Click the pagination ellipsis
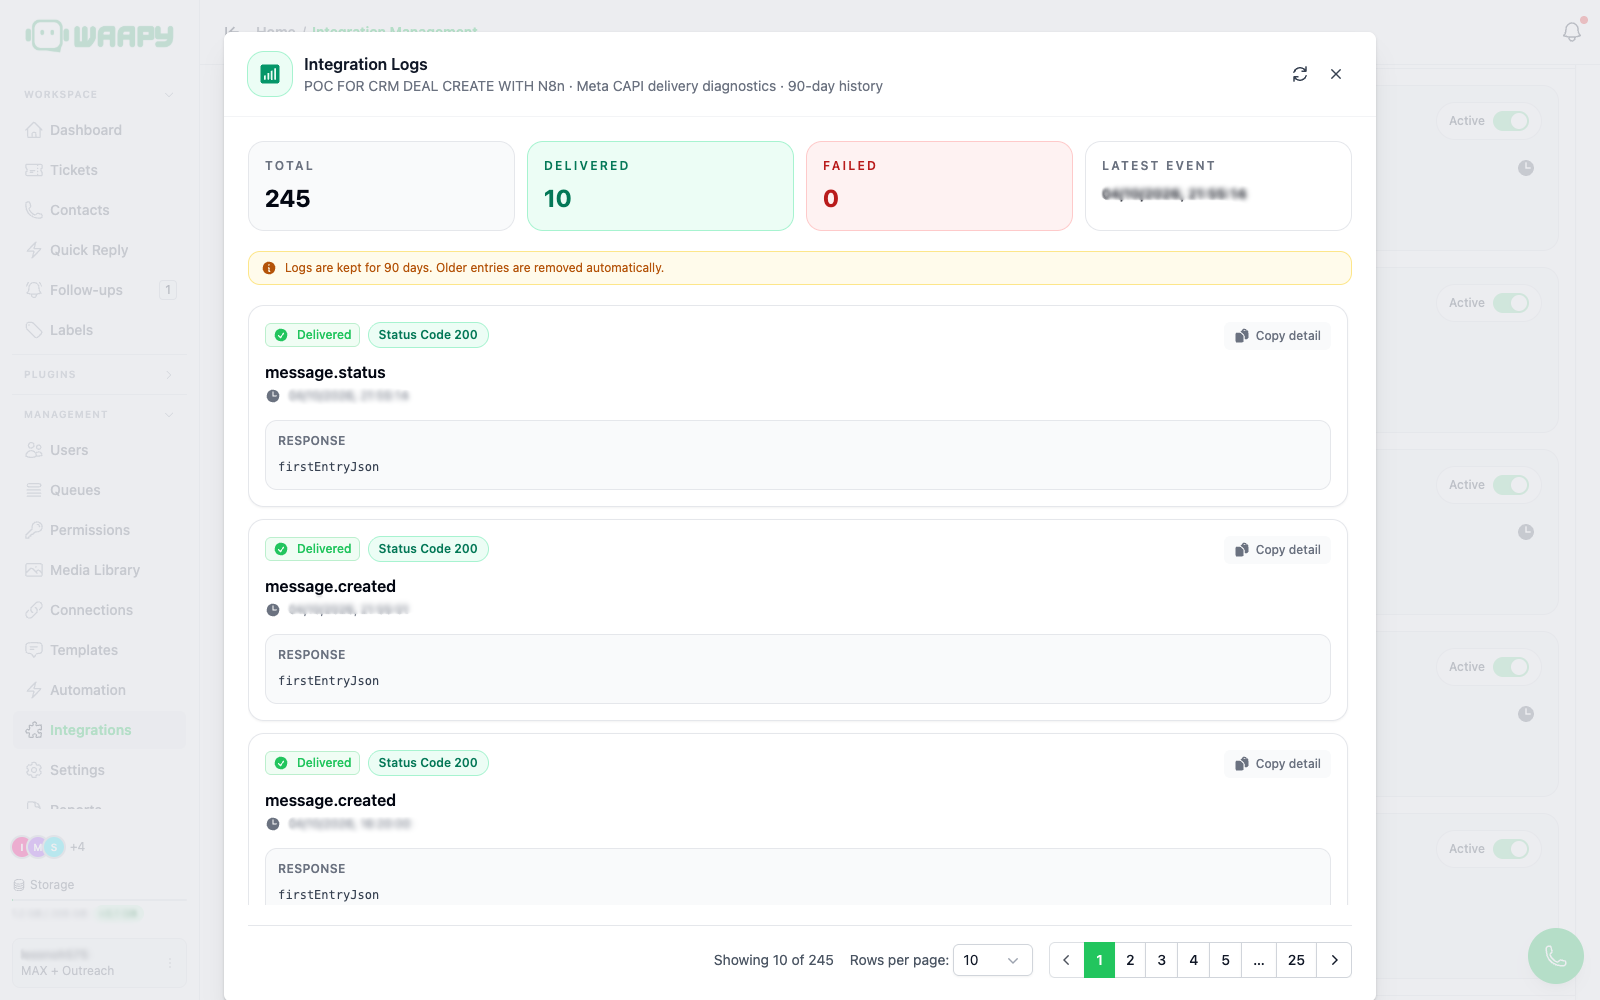This screenshot has width=1600, height=1000. pos(1259,960)
